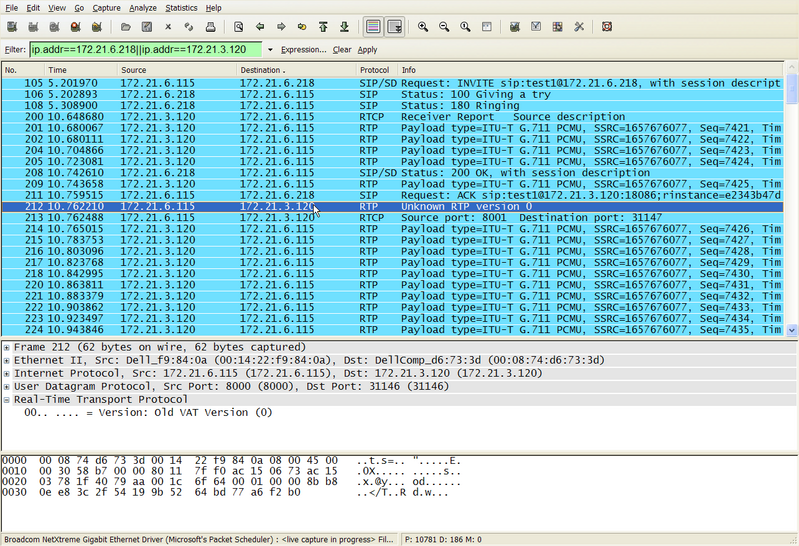This screenshot has height=546, width=799.
Task: Click the find packet icon
Action: coord(238,27)
